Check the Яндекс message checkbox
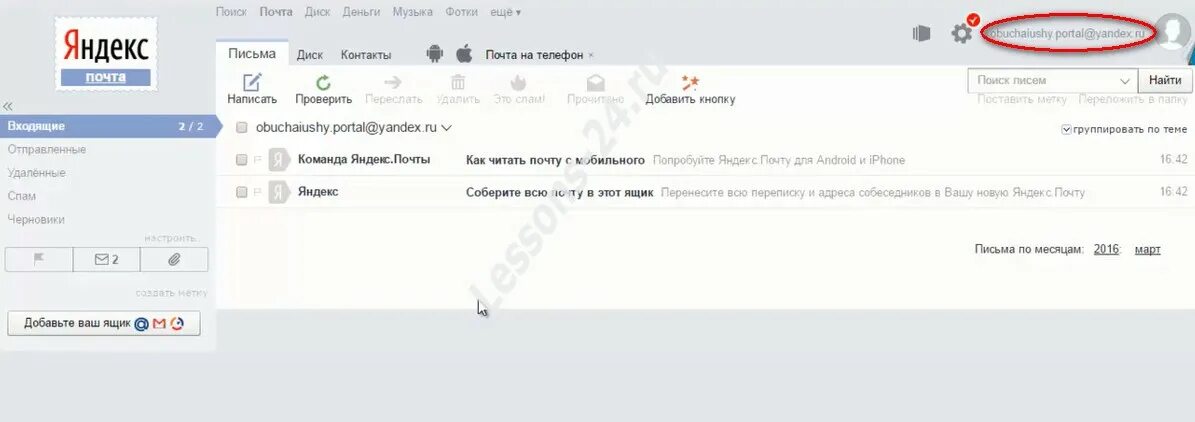The image size is (1195, 422). point(242,192)
